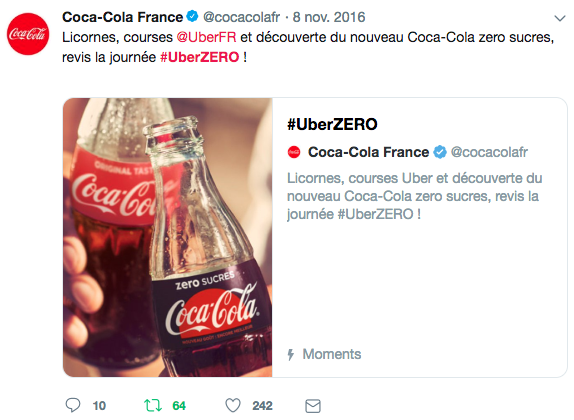The width and height of the screenshot is (574, 420).
Task: Click the Moments lightning bolt icon
Action: [x=291, y=354]
